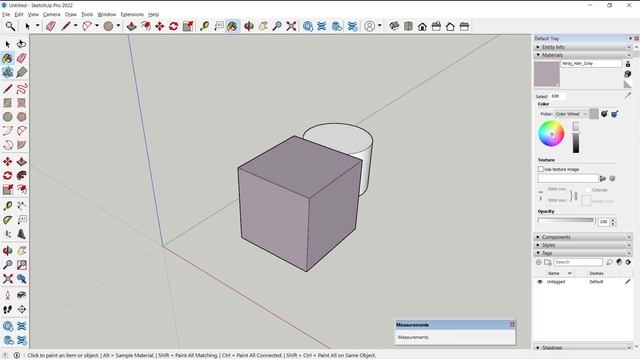Expand the Shadows panel
This screenshot has width=640, height=360.
point(582,347)
